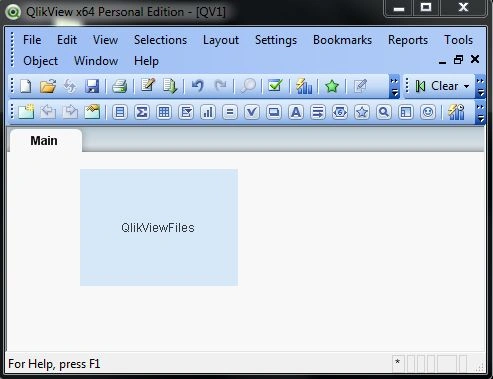Image resolution: width=493 pixels, height=379 pixels.
Task: Create a Button object
Action: [x=274, y=112]
